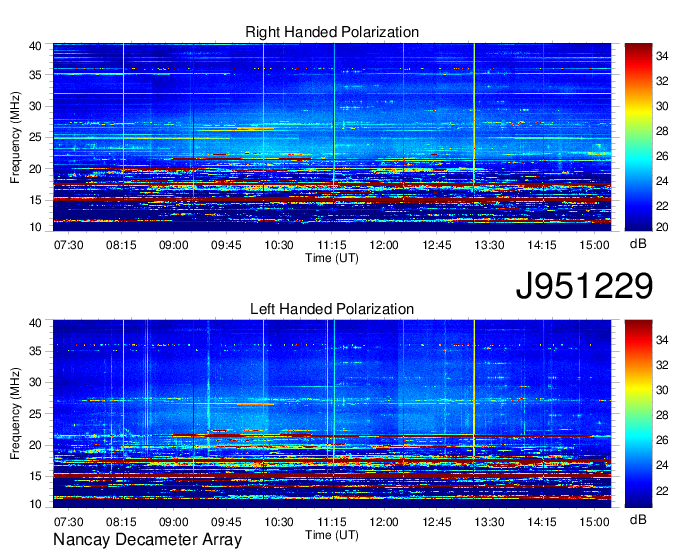Click the '35' frequency tick on Right Handed plot
This screenshot has height=552, width=680.
35,75
